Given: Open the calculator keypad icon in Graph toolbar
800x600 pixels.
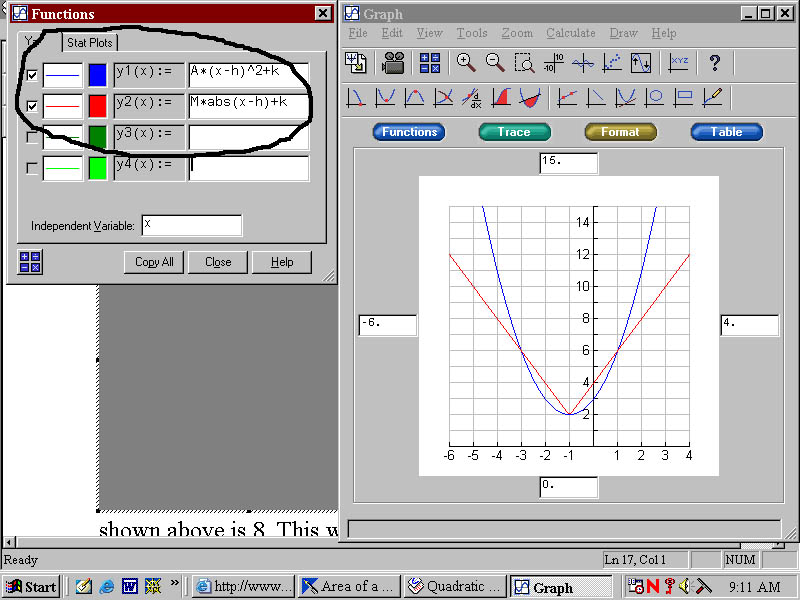Looking at the screenshot, I should (430, 63).
